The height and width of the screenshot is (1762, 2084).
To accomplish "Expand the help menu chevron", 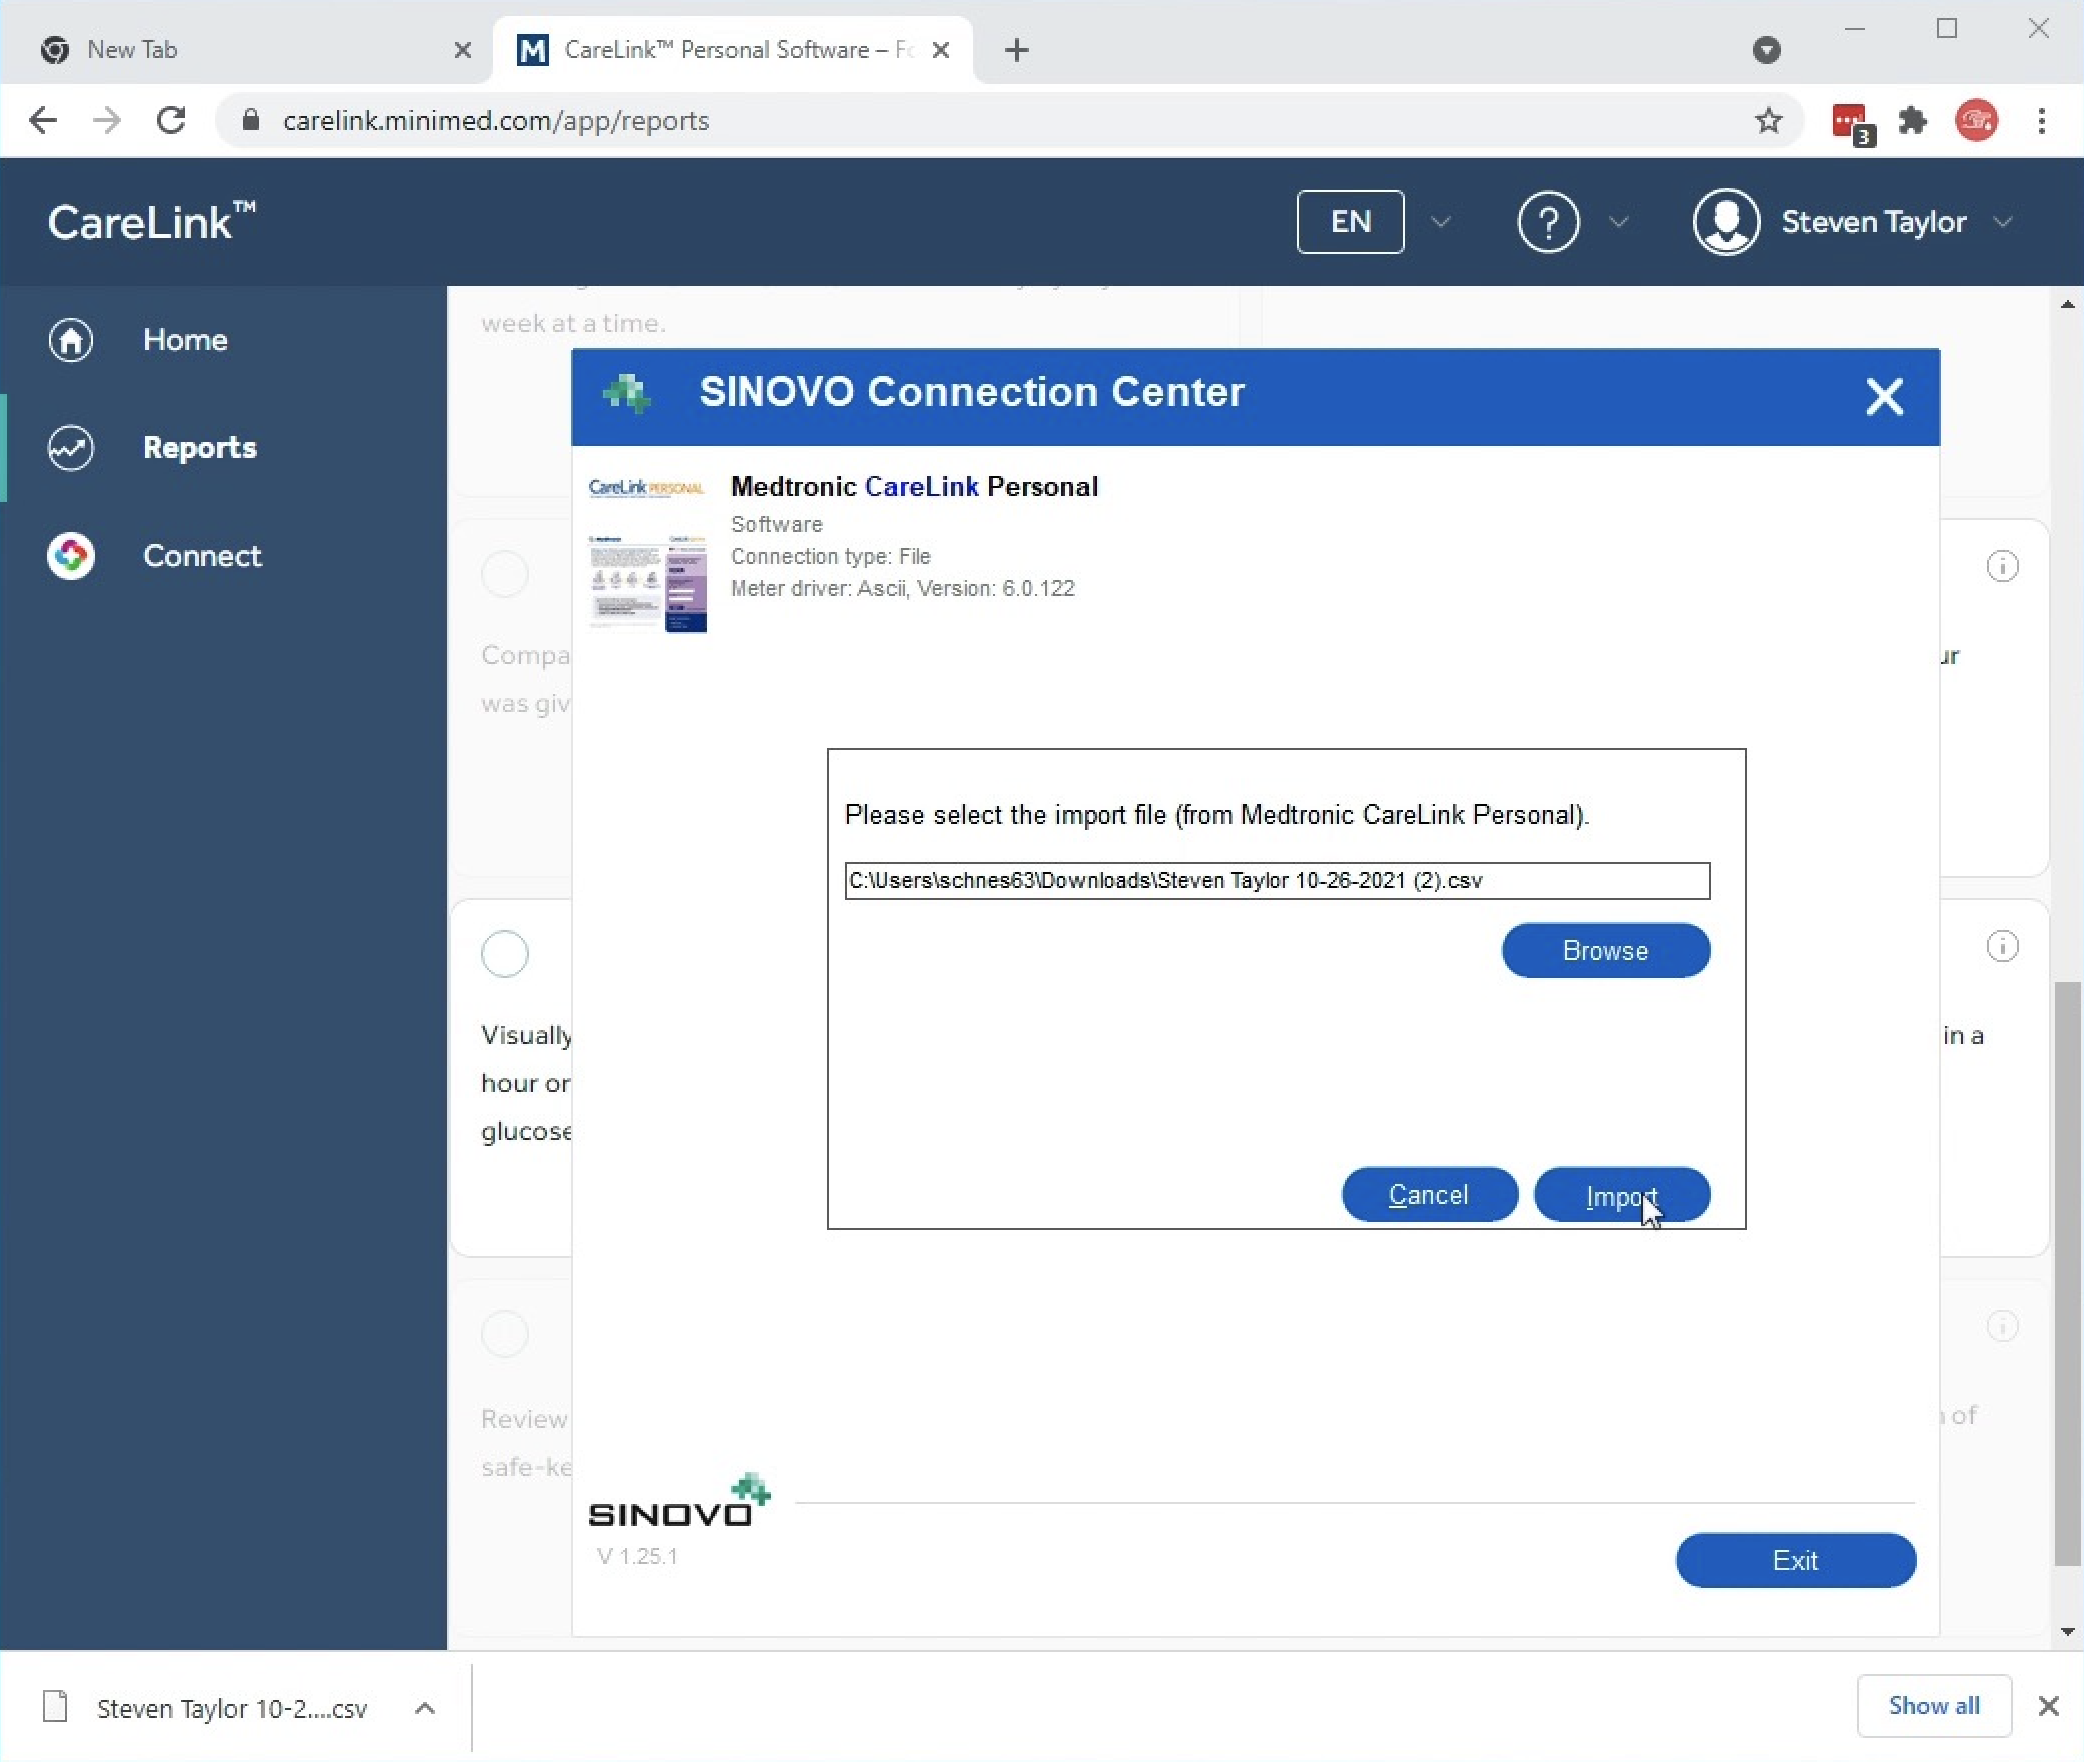I will pyautogui.click(x=1618, y=221).
